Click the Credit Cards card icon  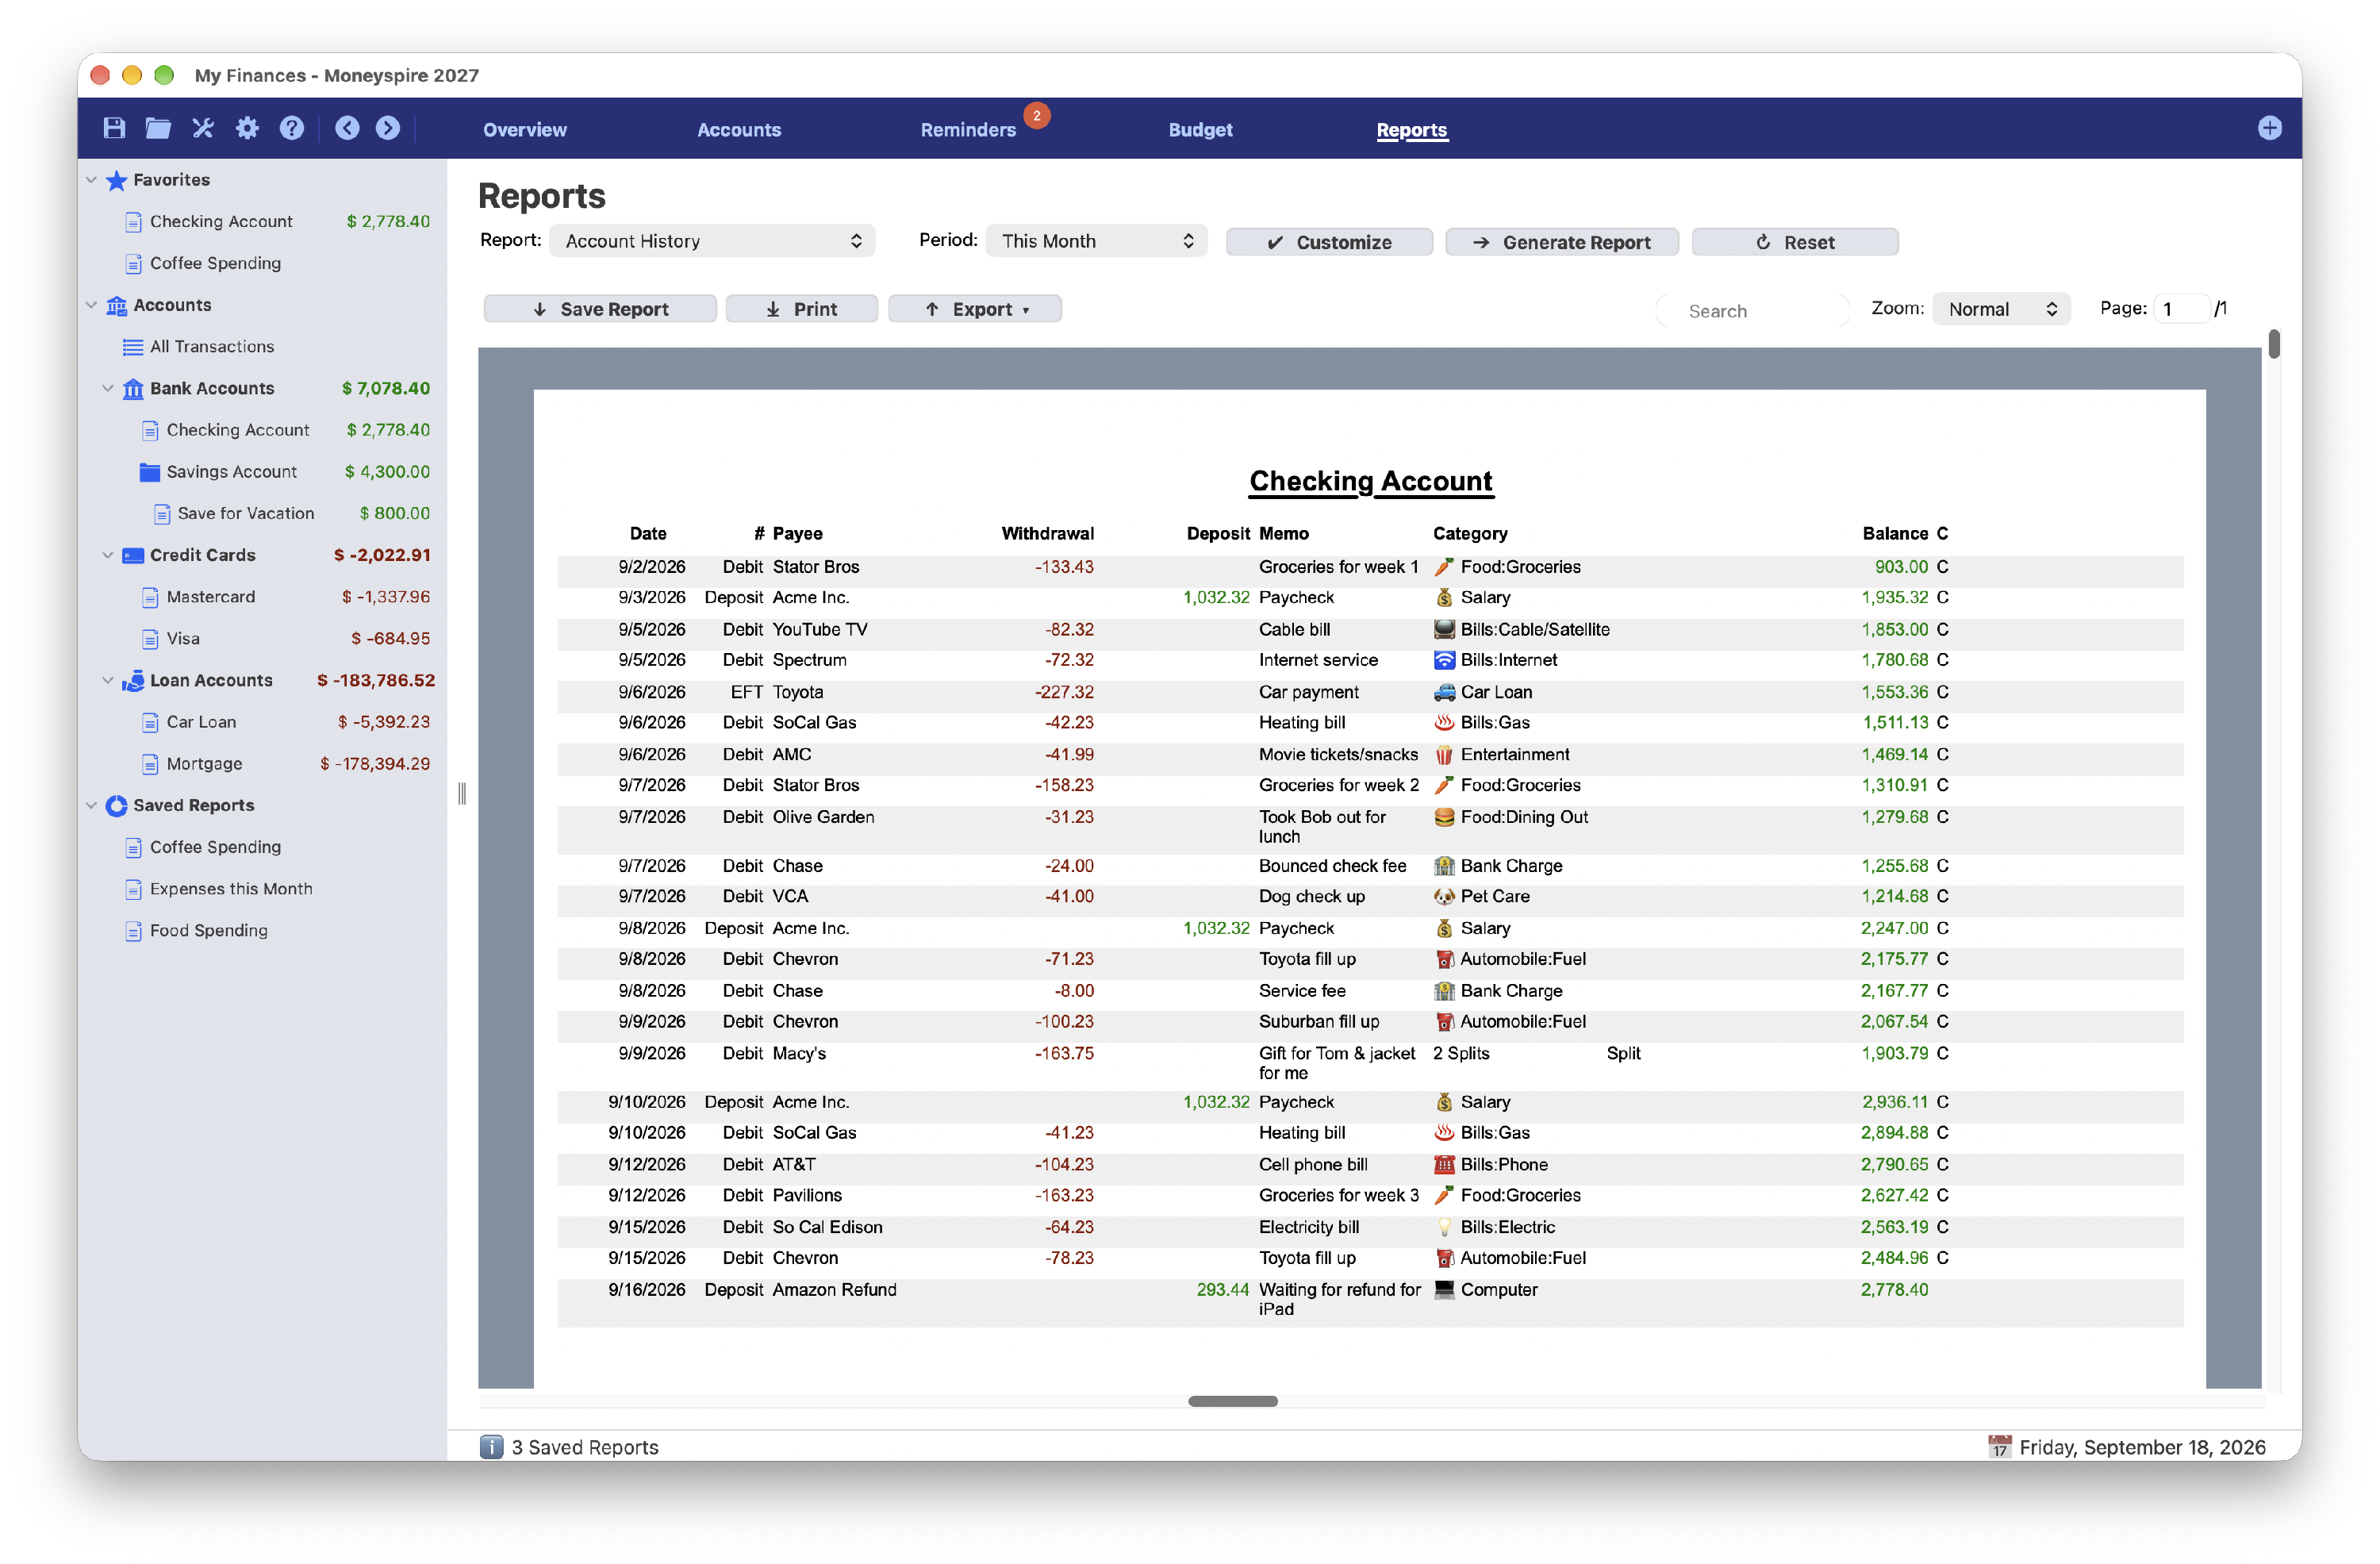point(133,556)
